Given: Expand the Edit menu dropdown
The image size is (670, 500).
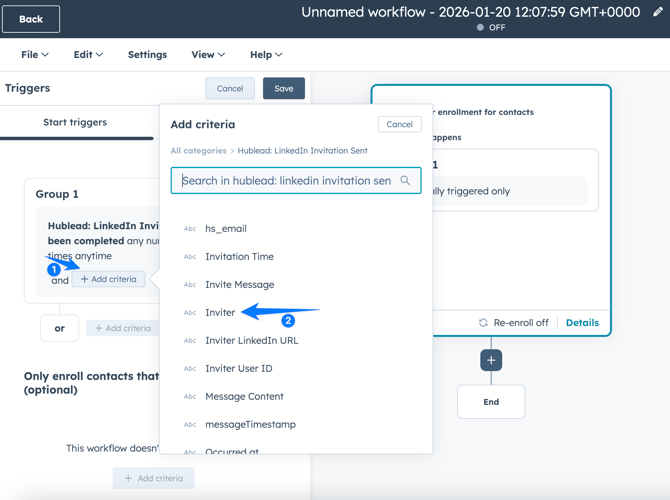Looking at the screenshot, I should coord(88,55).
